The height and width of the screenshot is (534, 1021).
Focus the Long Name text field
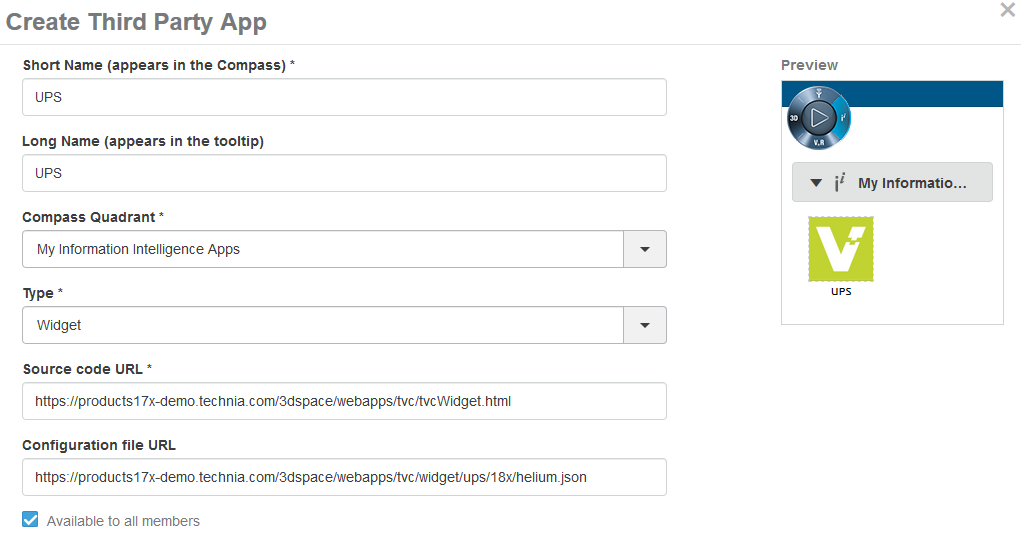tap(344, 173)
